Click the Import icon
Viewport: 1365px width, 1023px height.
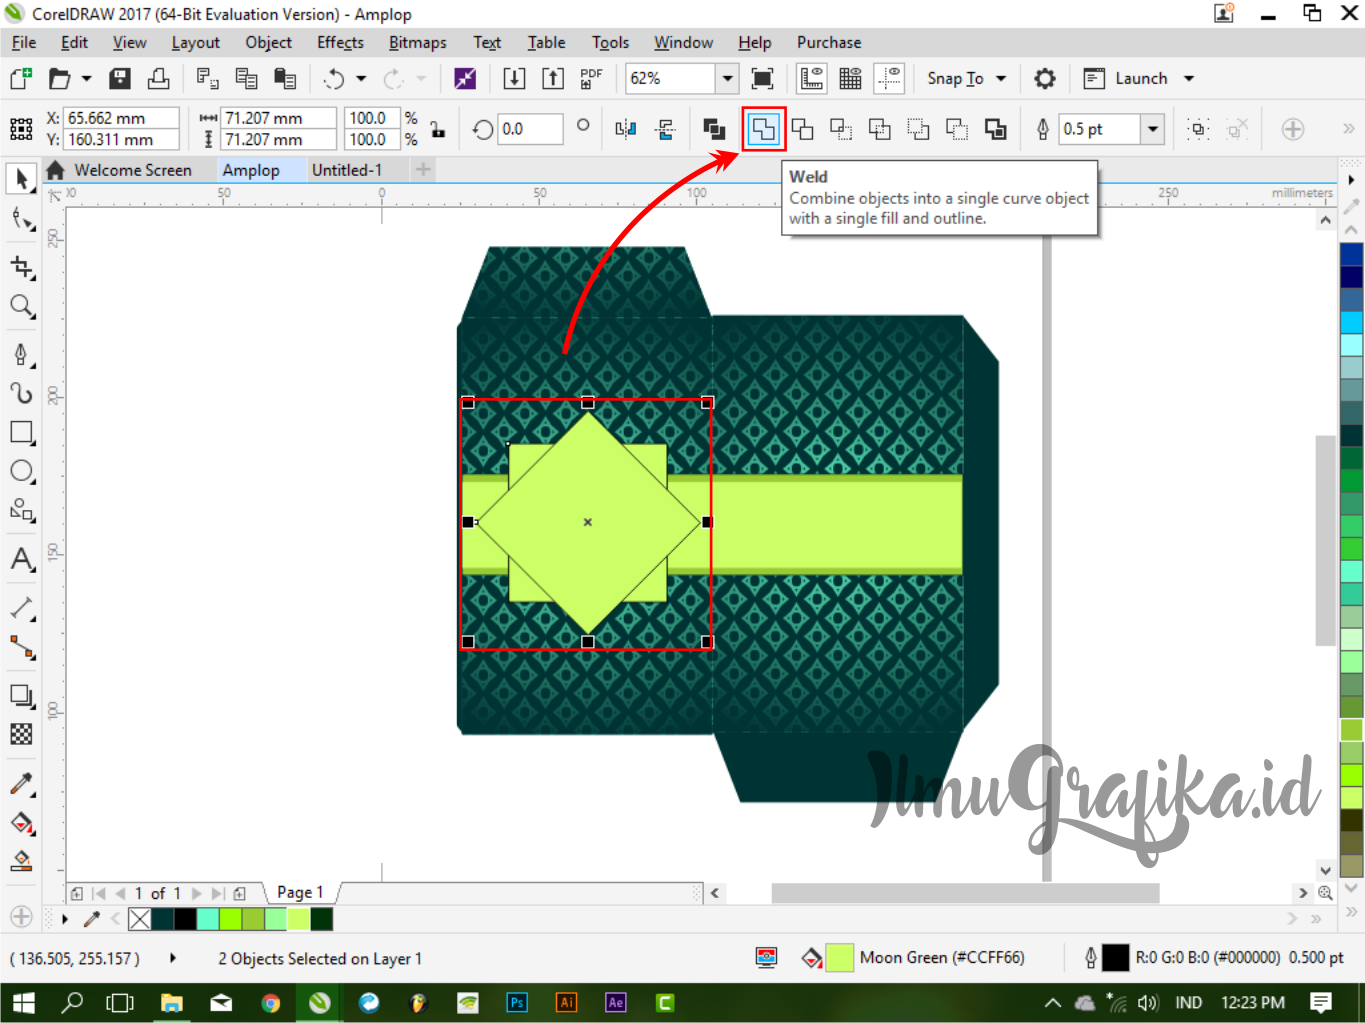[x=514, y=78]
